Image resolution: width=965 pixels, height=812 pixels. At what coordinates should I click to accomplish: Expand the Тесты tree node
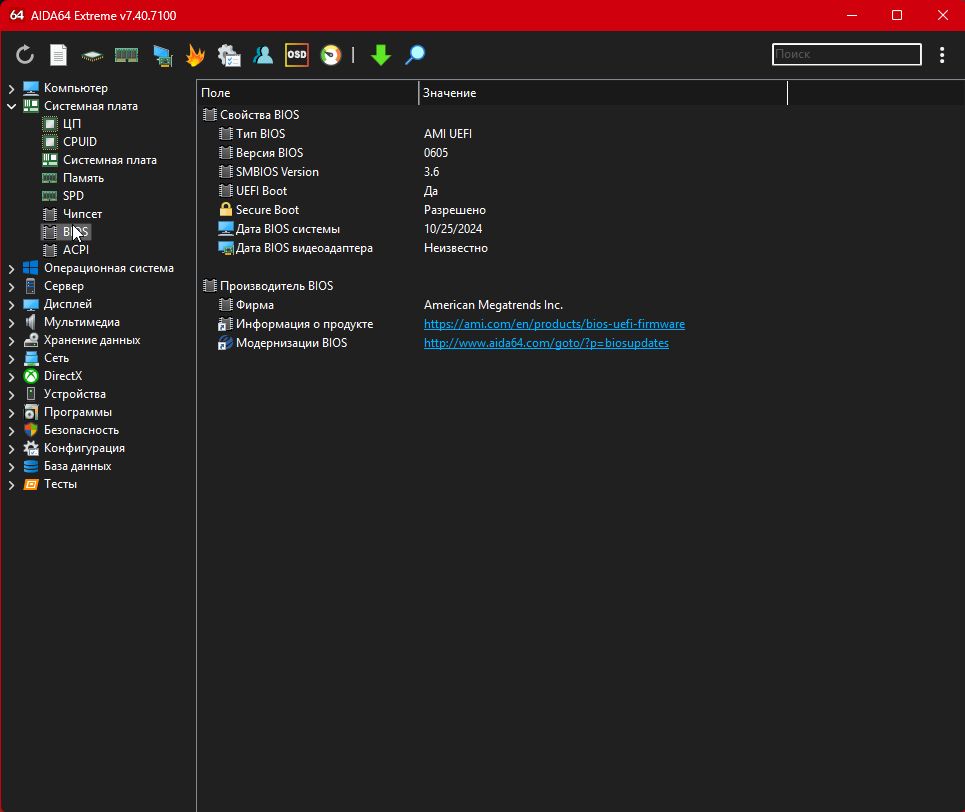11,484
